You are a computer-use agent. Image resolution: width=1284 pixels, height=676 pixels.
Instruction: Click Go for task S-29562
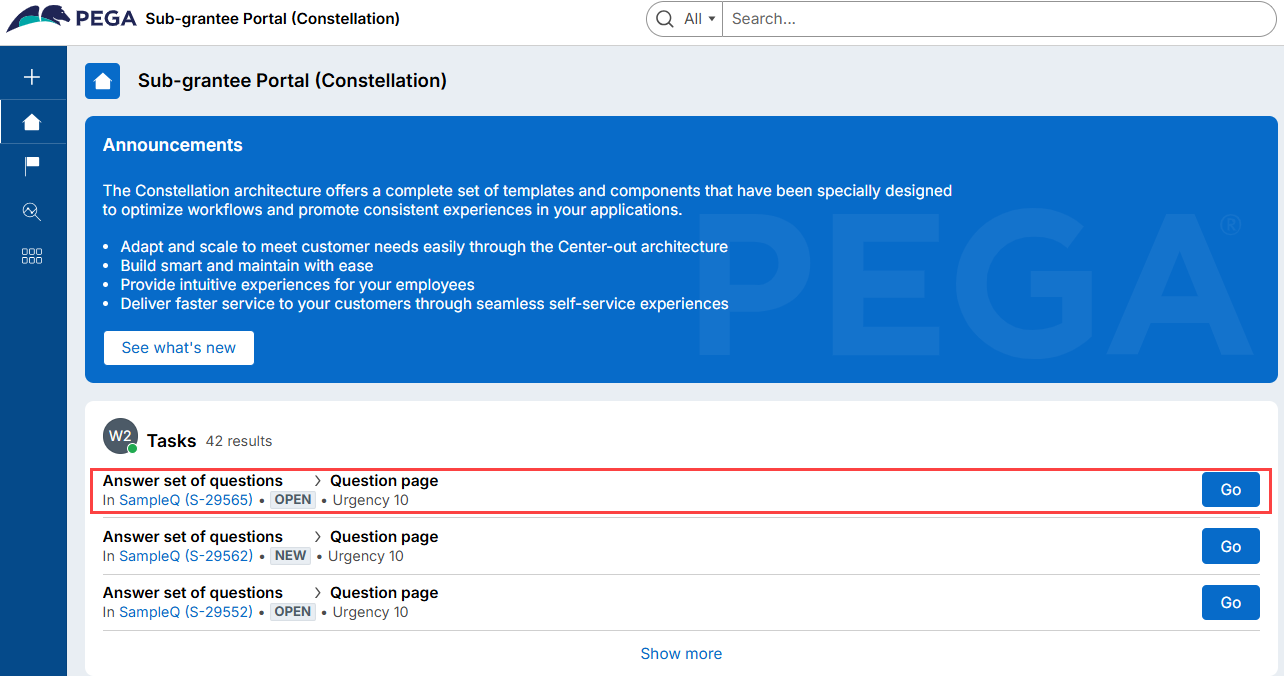(1230, 546)
